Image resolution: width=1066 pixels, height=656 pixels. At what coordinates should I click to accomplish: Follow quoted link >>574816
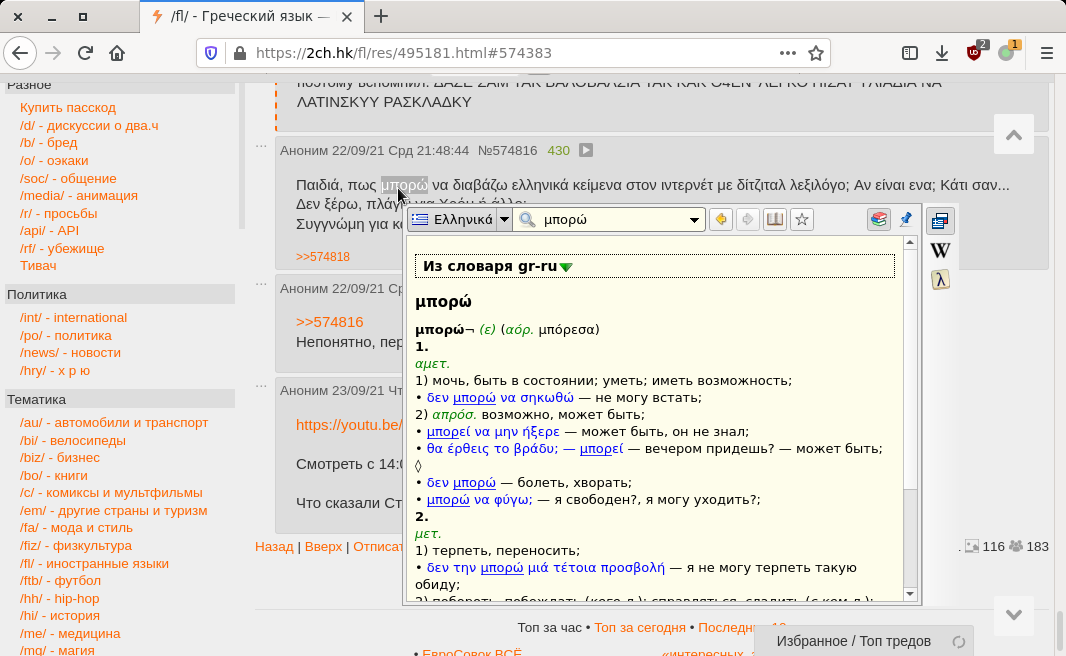[330, 322]
